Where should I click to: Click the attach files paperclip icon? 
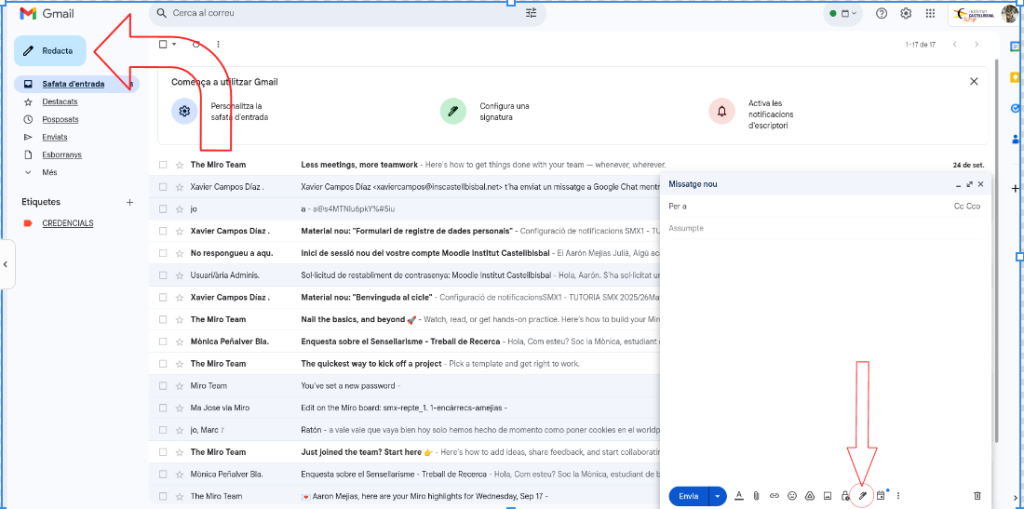pos(756,496)
